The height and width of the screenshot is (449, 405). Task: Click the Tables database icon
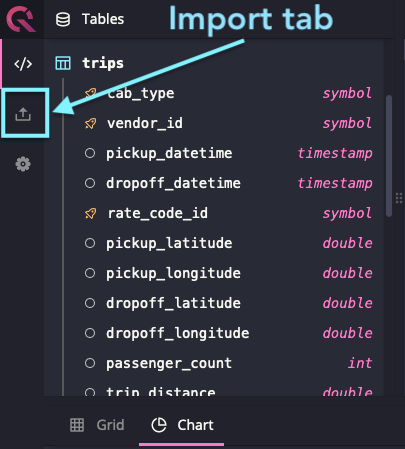63,19
